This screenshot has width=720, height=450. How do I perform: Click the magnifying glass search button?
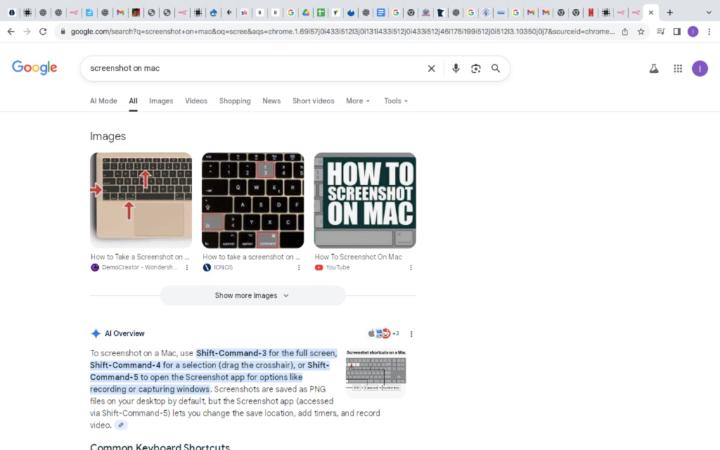(x=495, y=68)
